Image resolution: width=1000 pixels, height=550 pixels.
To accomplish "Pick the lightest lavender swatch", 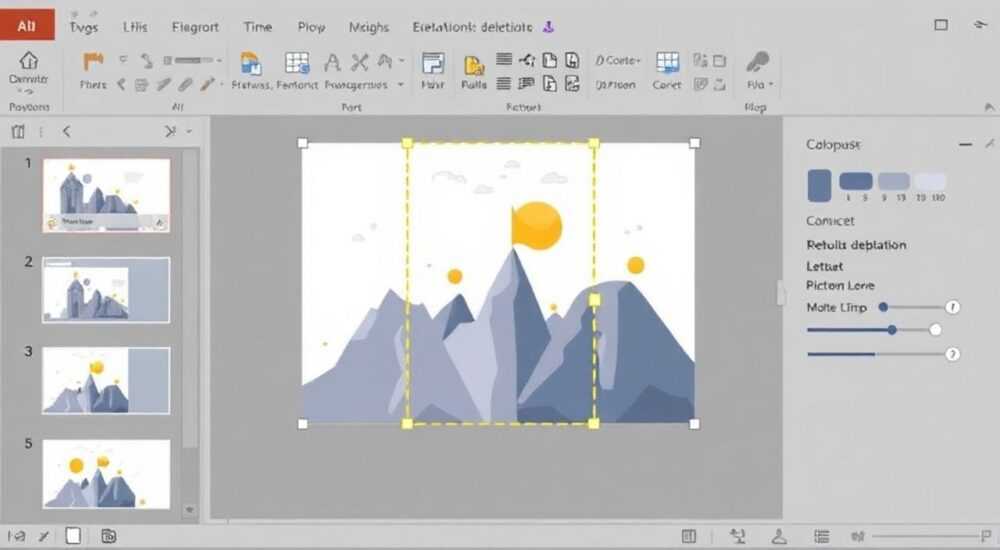I will pyautogui.click(x=930, y=181).
